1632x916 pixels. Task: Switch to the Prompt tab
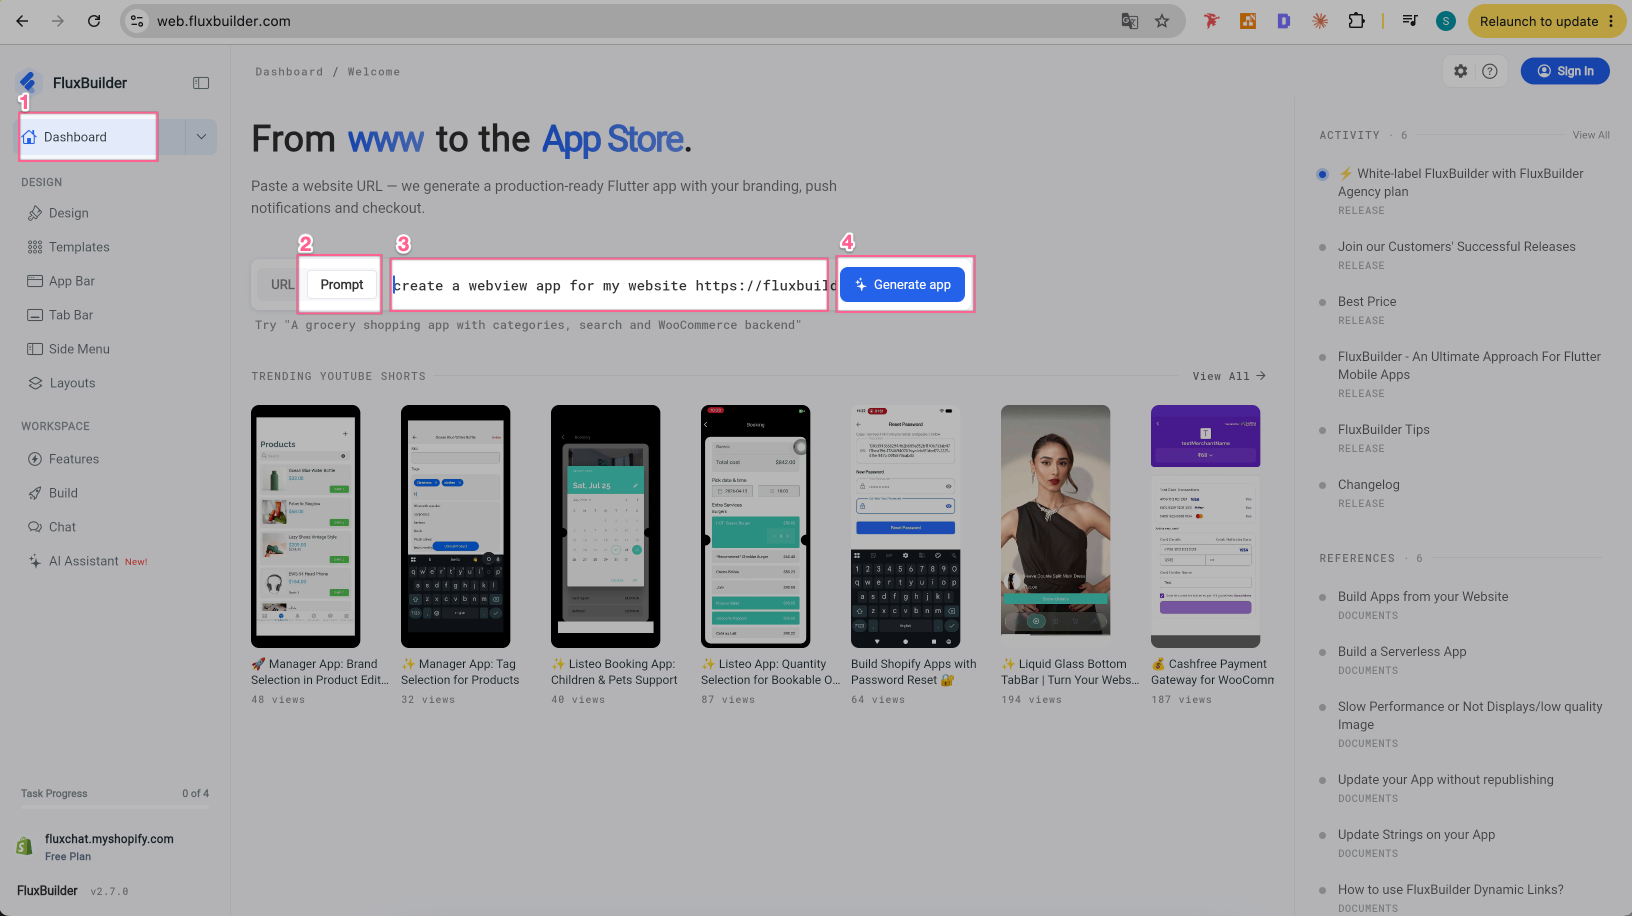342,285
